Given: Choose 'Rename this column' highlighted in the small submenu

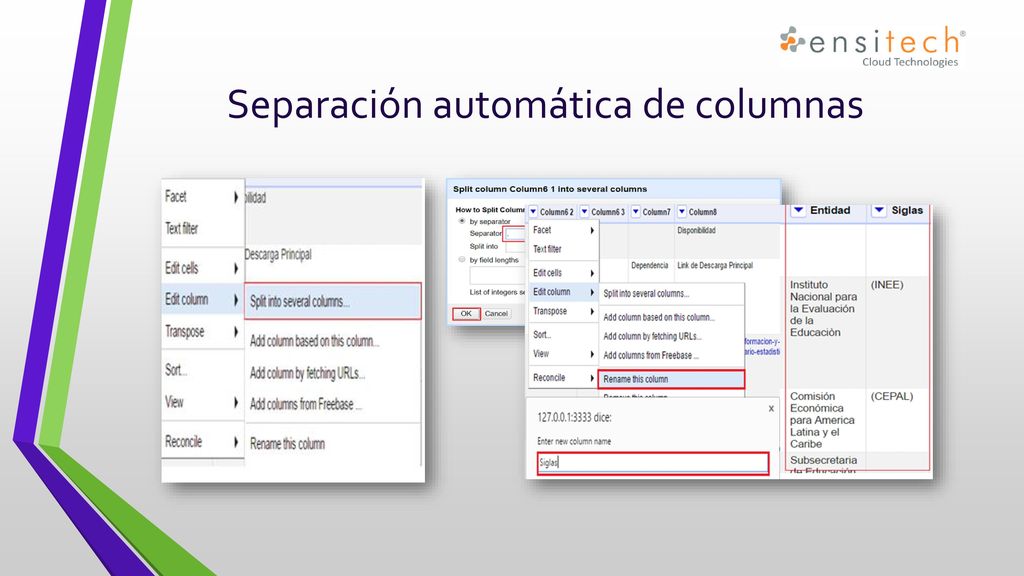Looking at the screenshot, I should pos(671,379).
